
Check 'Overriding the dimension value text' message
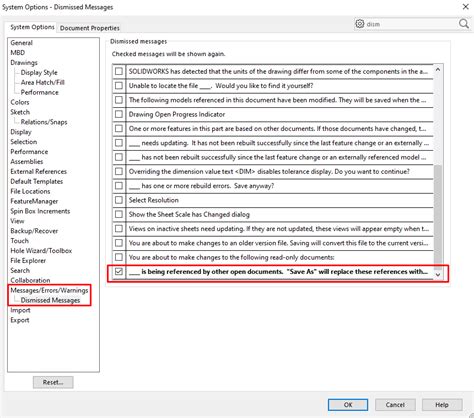[x=119, y=171]
